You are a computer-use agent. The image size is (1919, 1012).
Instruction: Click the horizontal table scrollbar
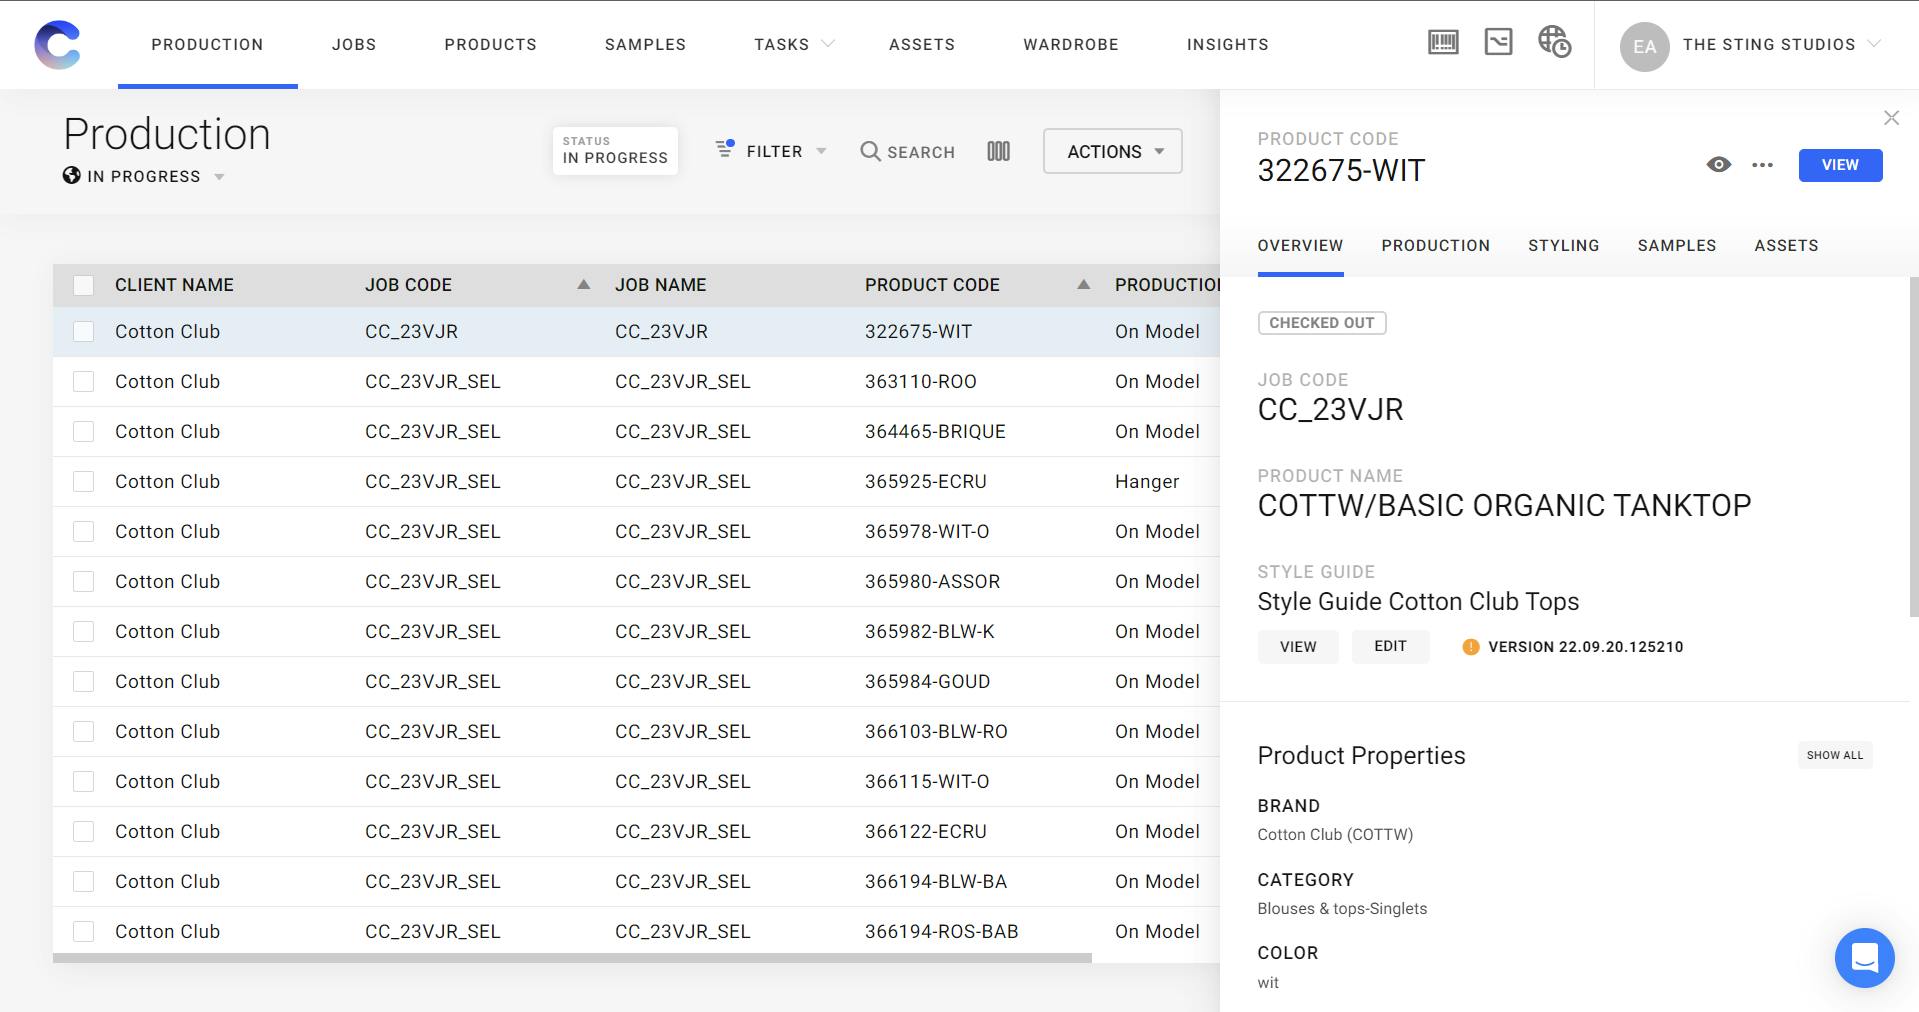pyautogui.click(x=572, y=958)
